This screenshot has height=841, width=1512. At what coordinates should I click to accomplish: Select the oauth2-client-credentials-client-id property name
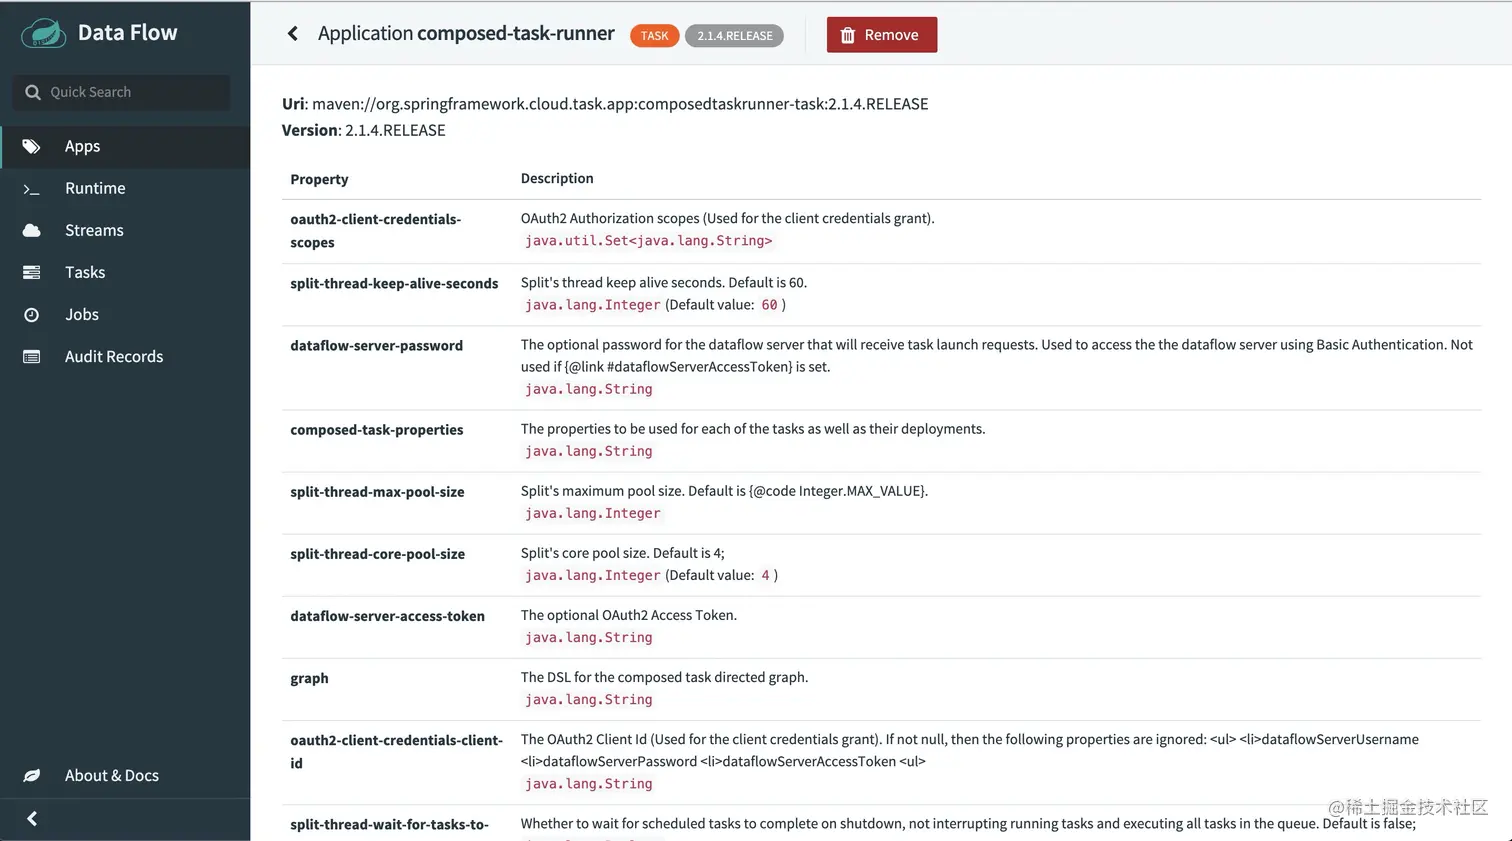click(x=397, y=751)
